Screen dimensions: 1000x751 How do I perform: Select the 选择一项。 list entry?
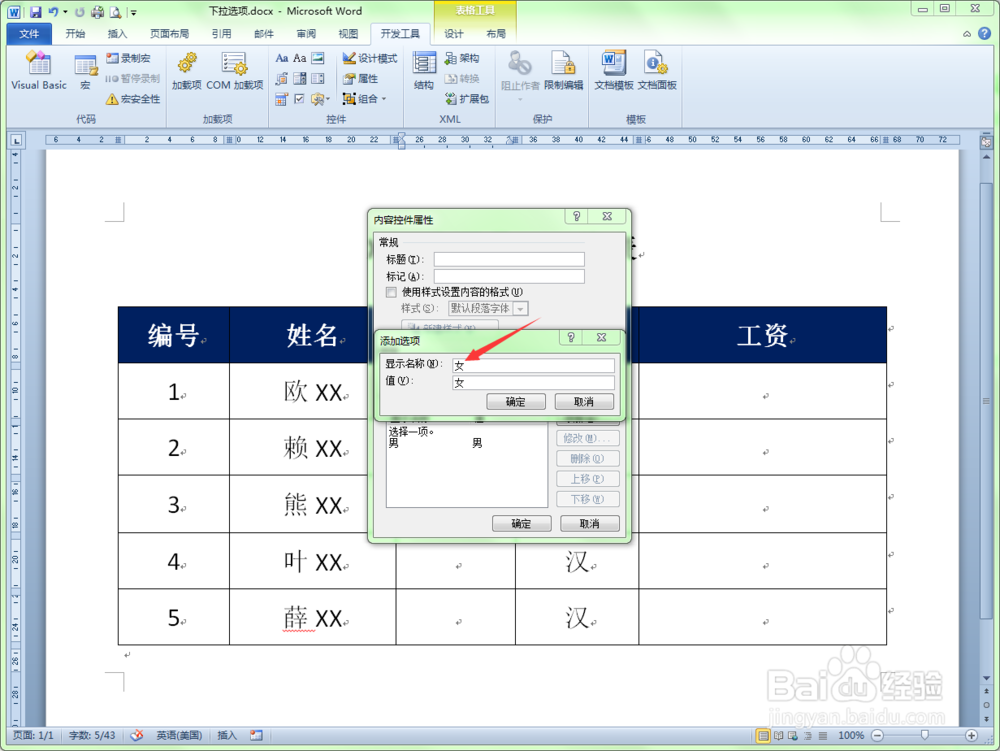pos(466,432)
